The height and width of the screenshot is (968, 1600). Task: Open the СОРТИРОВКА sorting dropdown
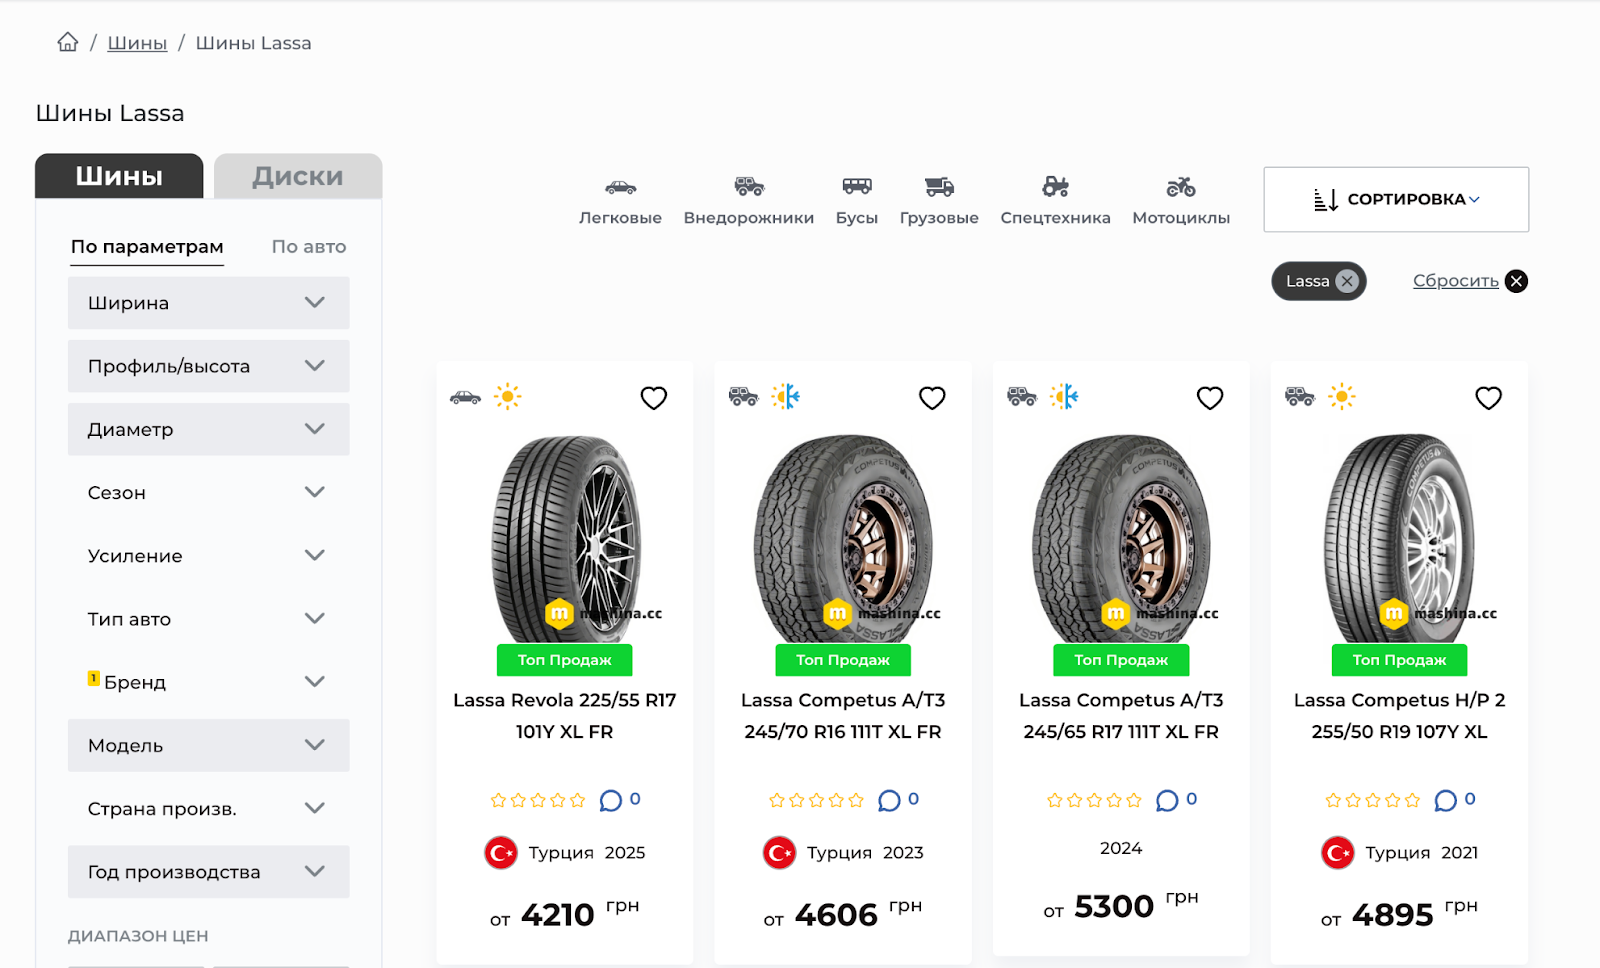pos(1395,199)
